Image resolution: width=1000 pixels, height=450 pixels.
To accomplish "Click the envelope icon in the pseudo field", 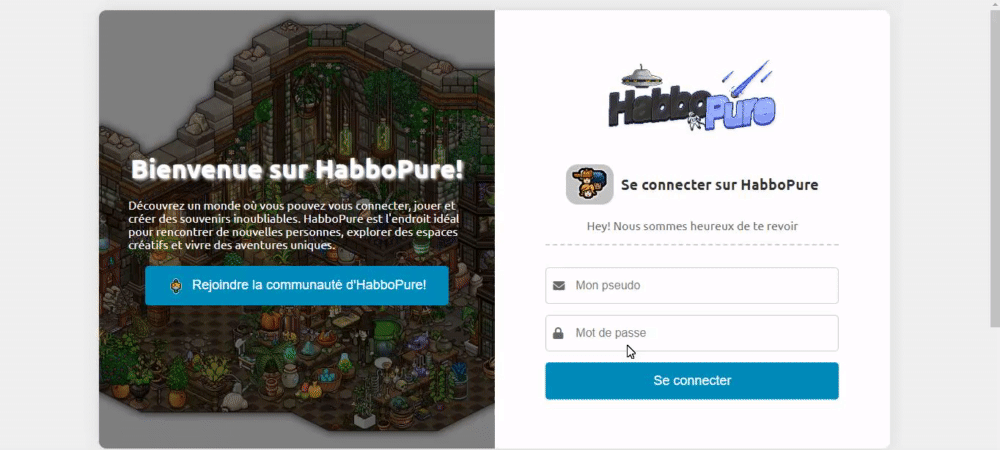I will 559,286.
